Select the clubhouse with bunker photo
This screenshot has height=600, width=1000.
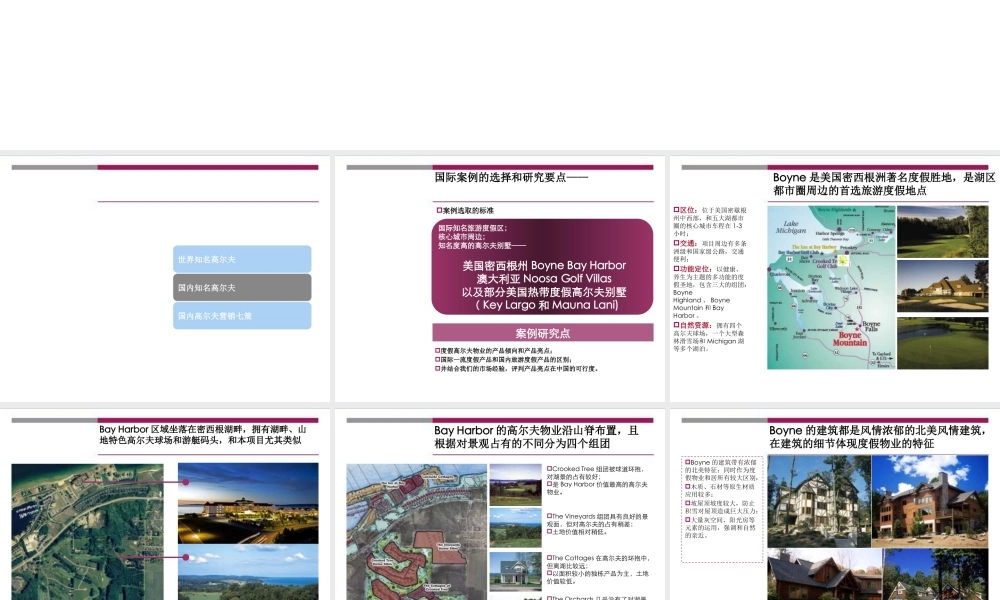tap(943, 286)
